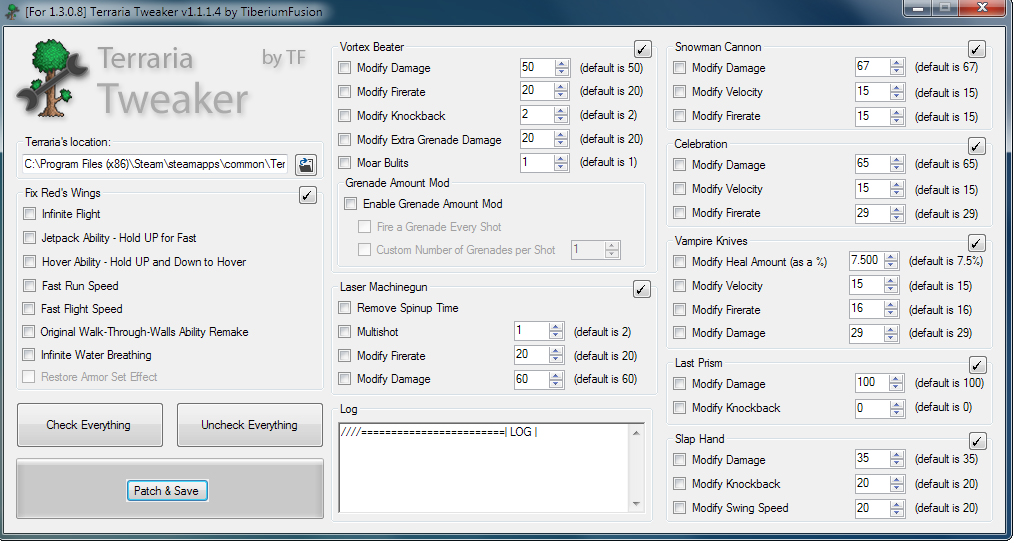The image size is (1014, 543).
Task: Increase Snowman Cannon velocity with up arrow
Action: pos(896,87)
